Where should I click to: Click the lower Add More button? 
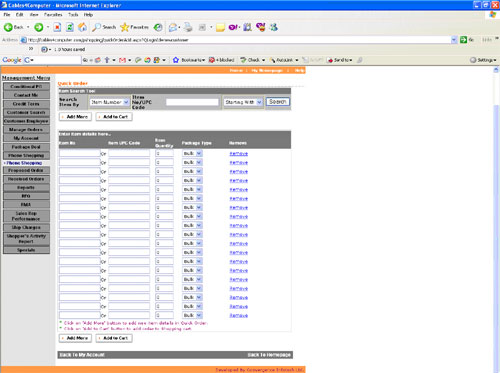click(75, 338)
